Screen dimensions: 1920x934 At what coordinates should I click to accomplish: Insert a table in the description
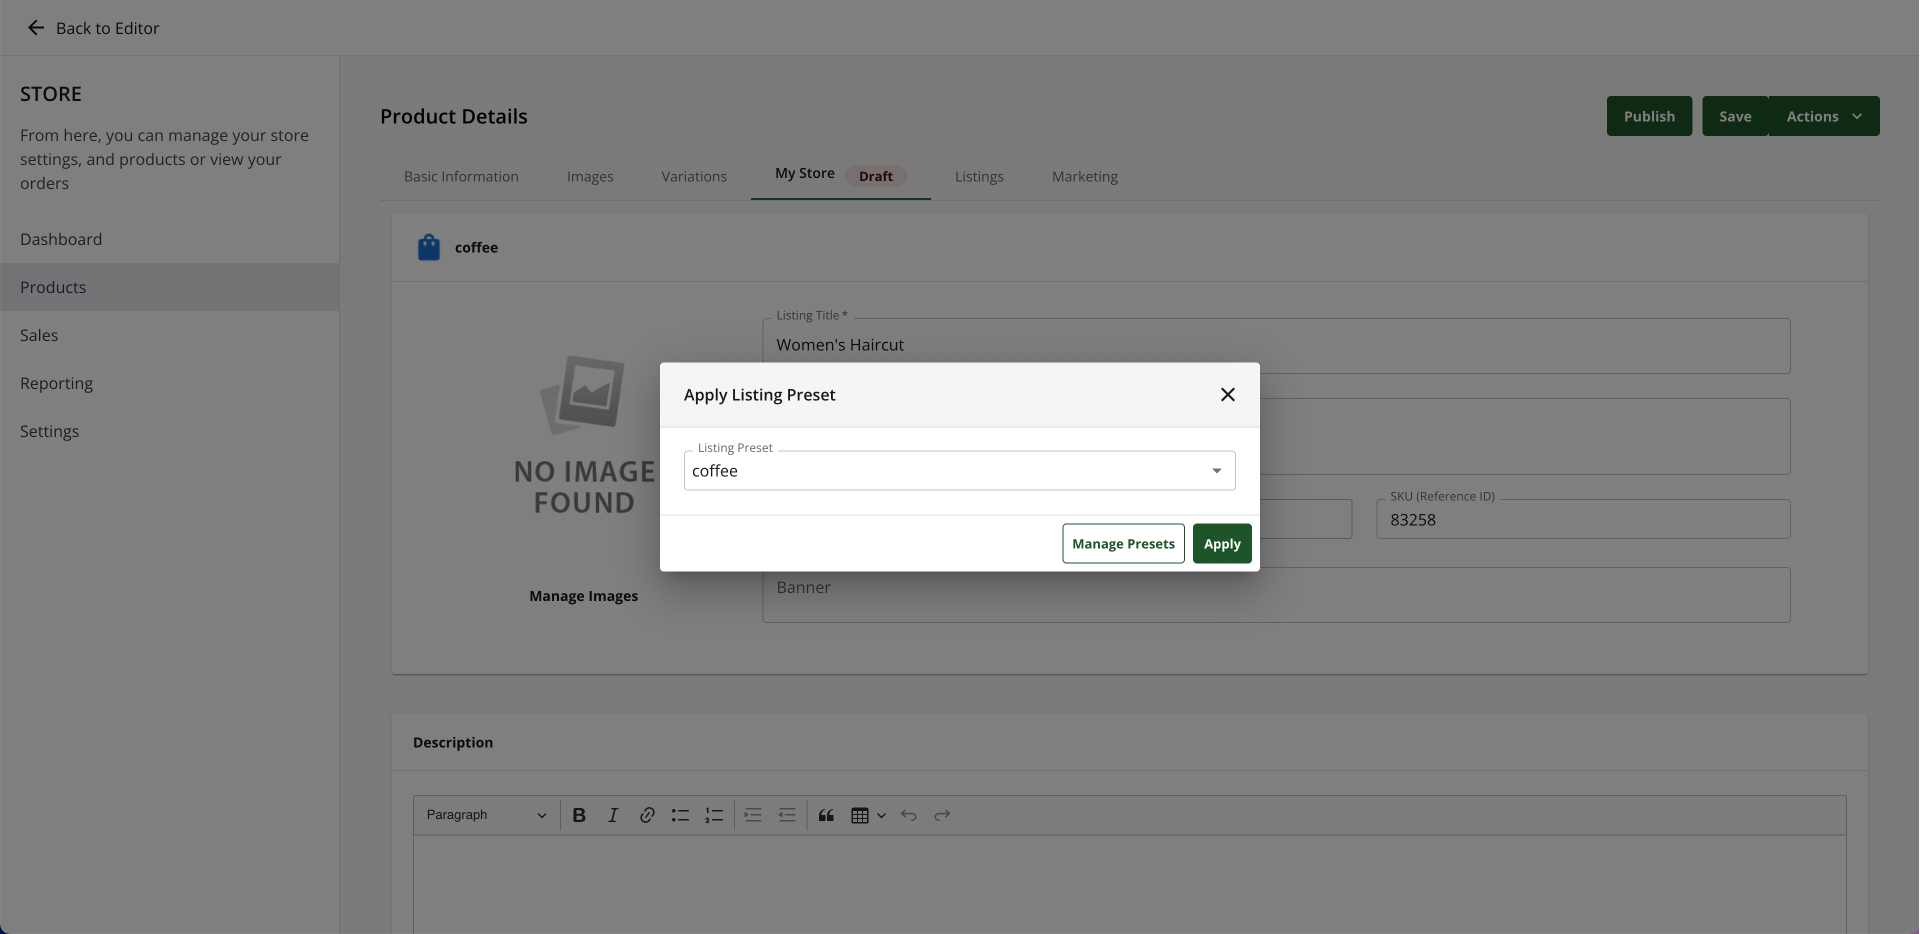point(860,816)
